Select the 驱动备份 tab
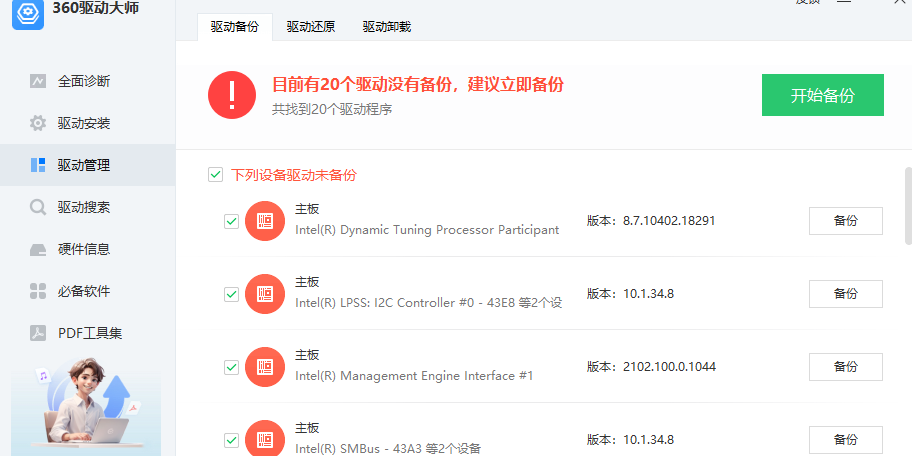 (234, 27)
